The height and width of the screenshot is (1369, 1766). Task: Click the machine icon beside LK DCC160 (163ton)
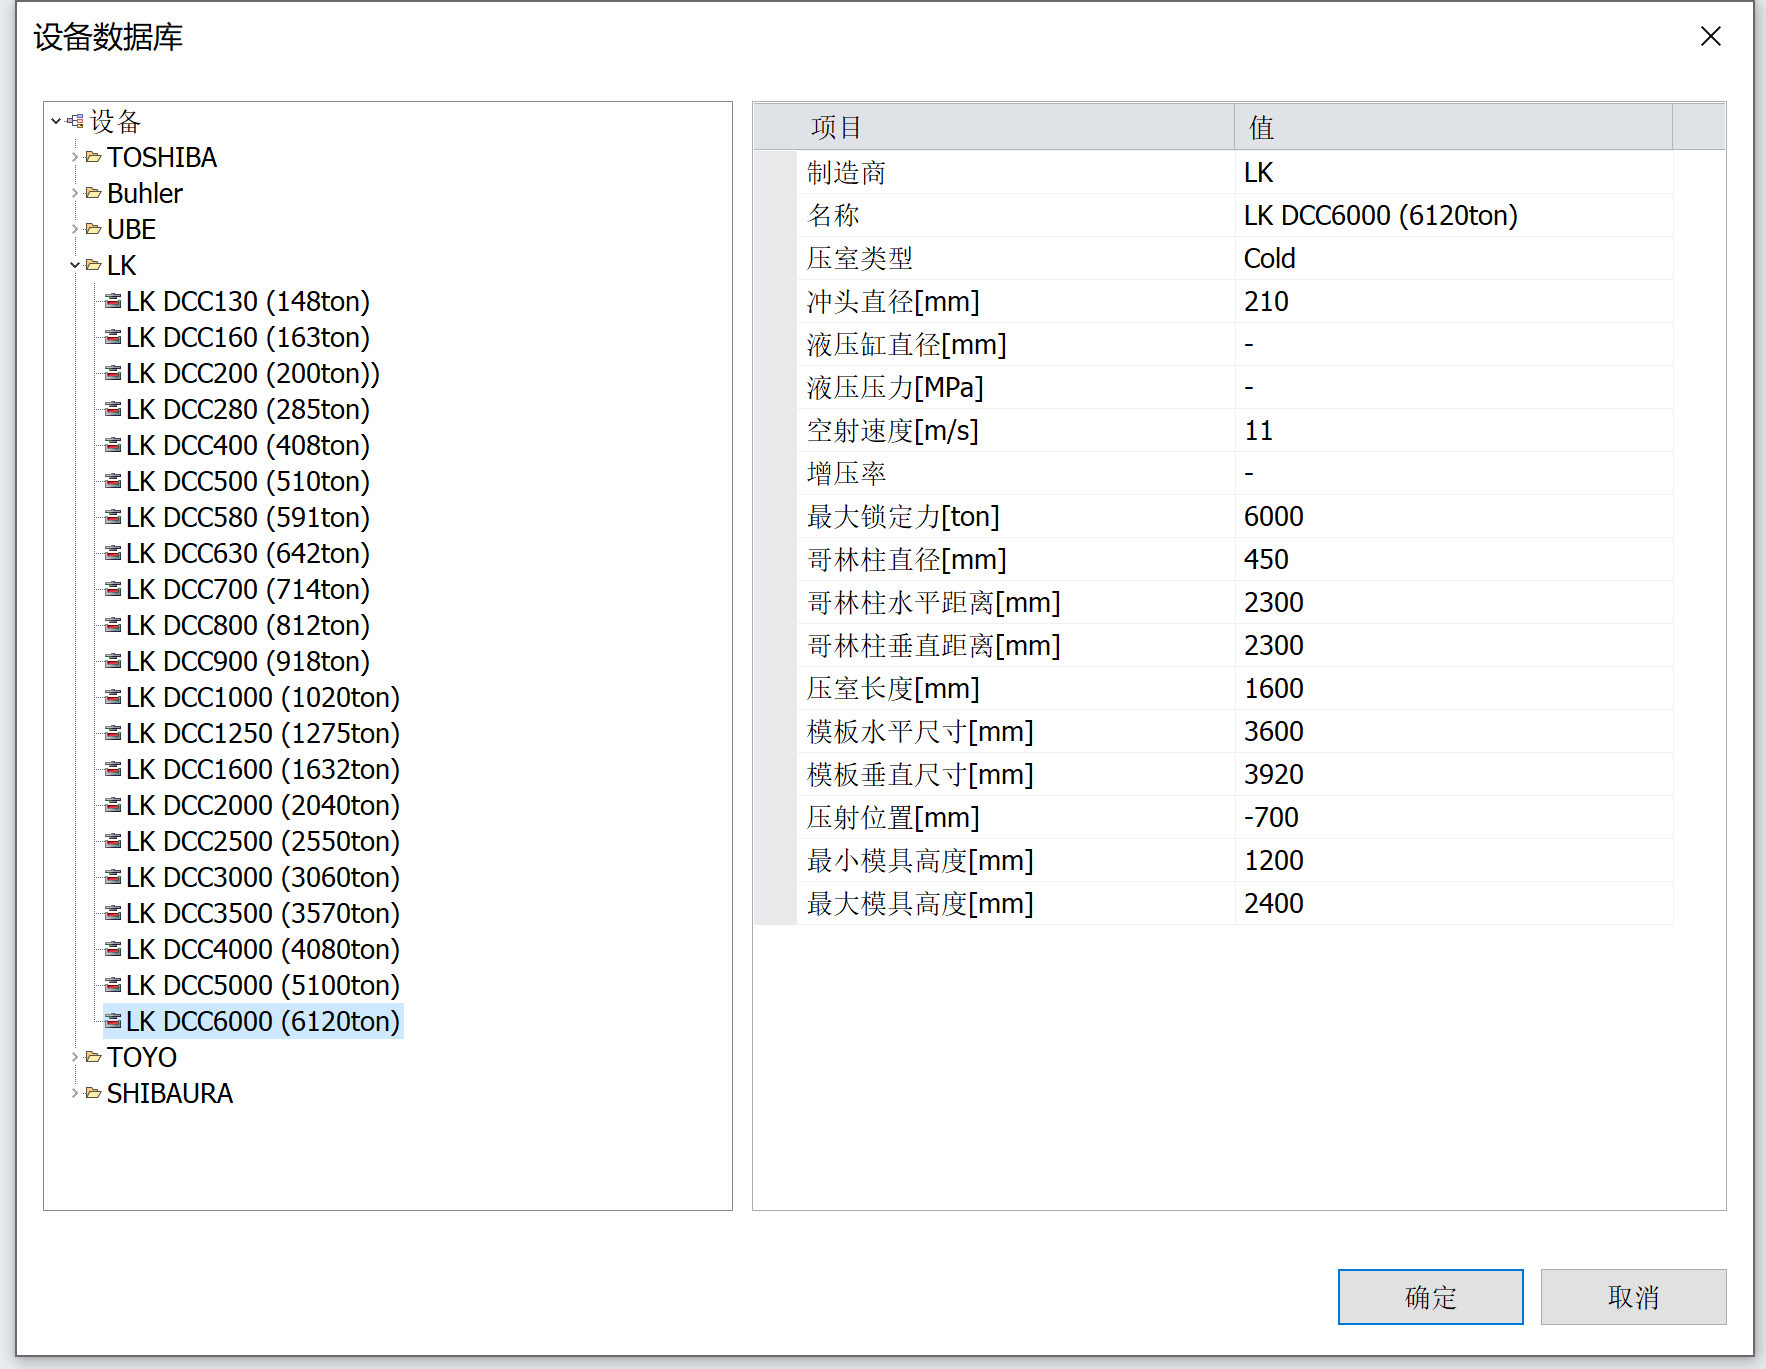pyautogui.click(x=113, y=337)
